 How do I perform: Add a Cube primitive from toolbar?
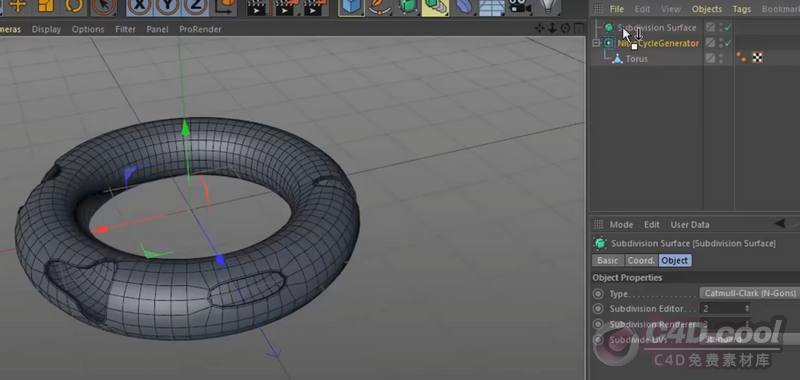(351, 7)
